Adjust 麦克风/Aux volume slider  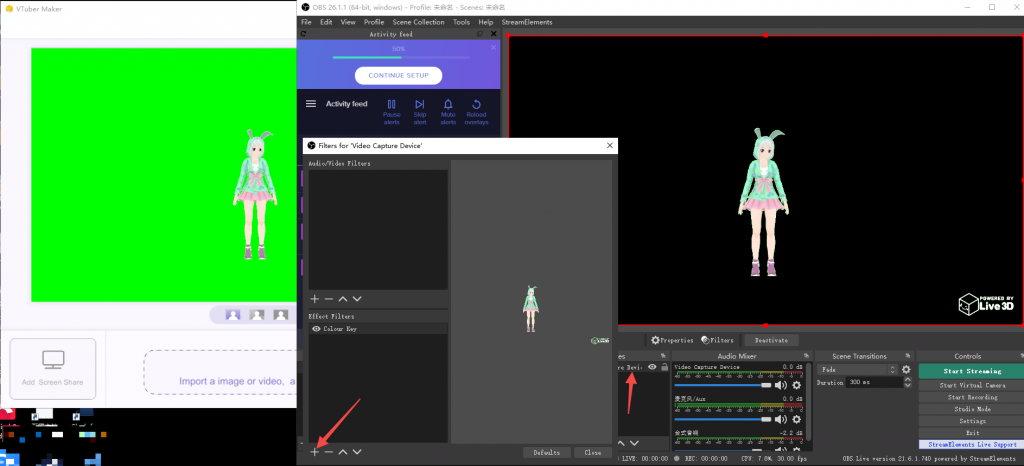[723, 419]
